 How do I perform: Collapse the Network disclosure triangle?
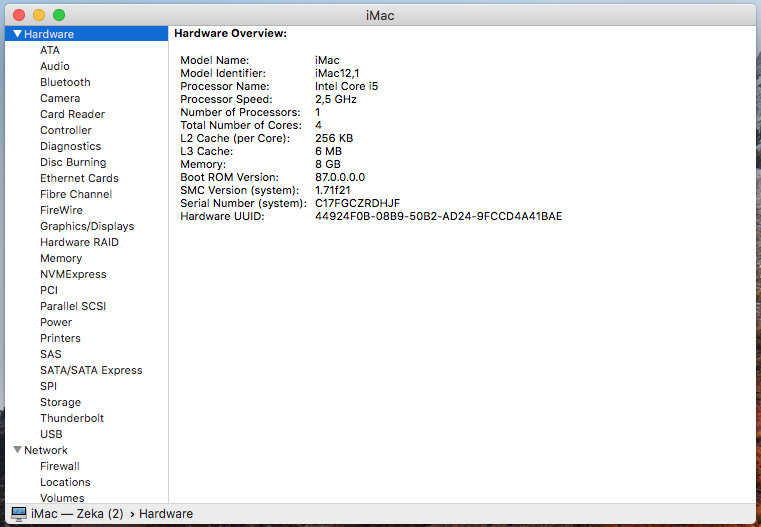(17, 450)
